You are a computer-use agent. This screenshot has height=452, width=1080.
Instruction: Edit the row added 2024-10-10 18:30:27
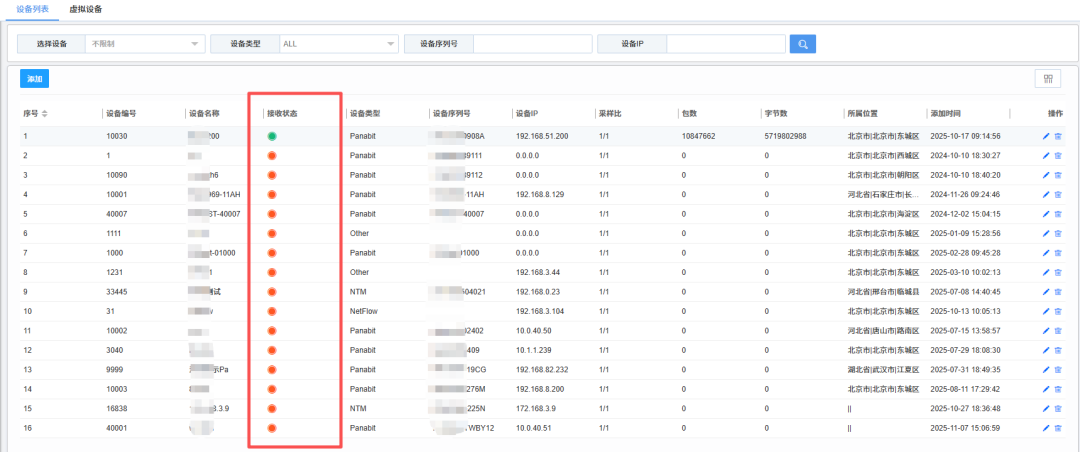[1046, 156]
